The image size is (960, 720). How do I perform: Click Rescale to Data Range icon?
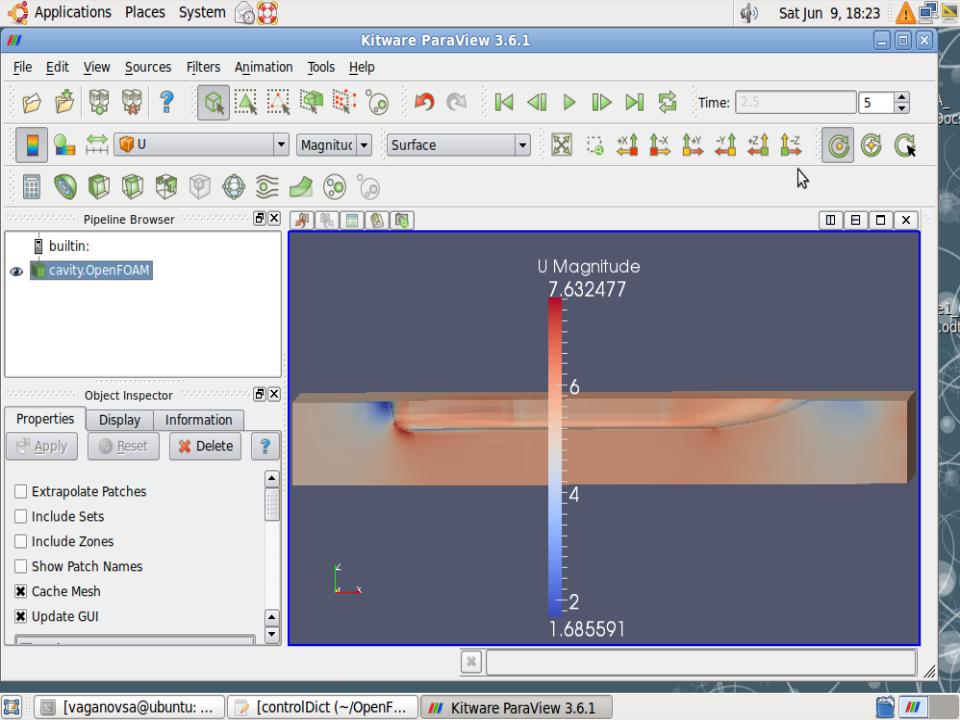click(97, 145)
